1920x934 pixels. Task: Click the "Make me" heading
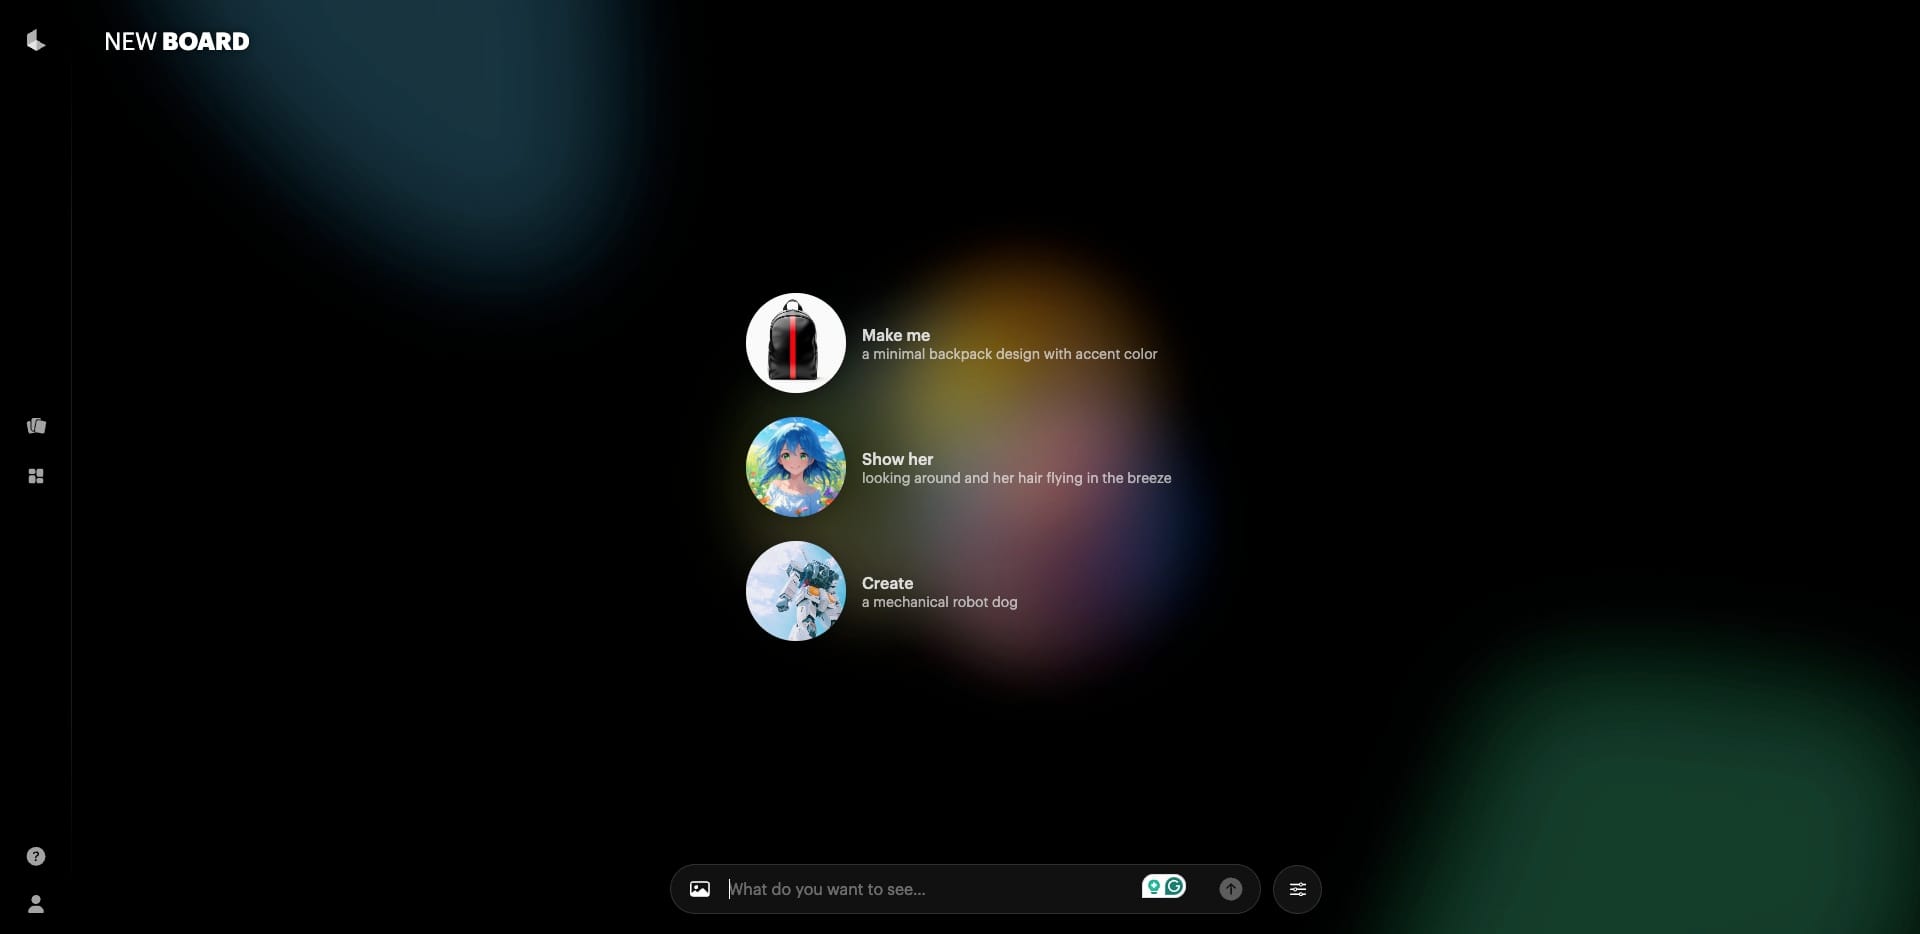pos(896,335)
